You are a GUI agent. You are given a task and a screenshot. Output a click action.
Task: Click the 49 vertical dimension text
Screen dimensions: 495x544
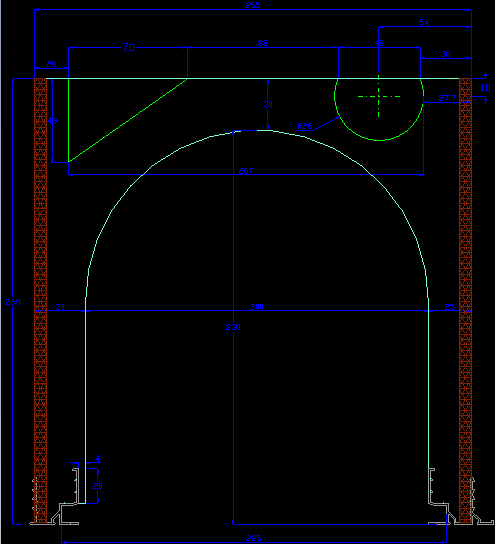tap(52, 121)
